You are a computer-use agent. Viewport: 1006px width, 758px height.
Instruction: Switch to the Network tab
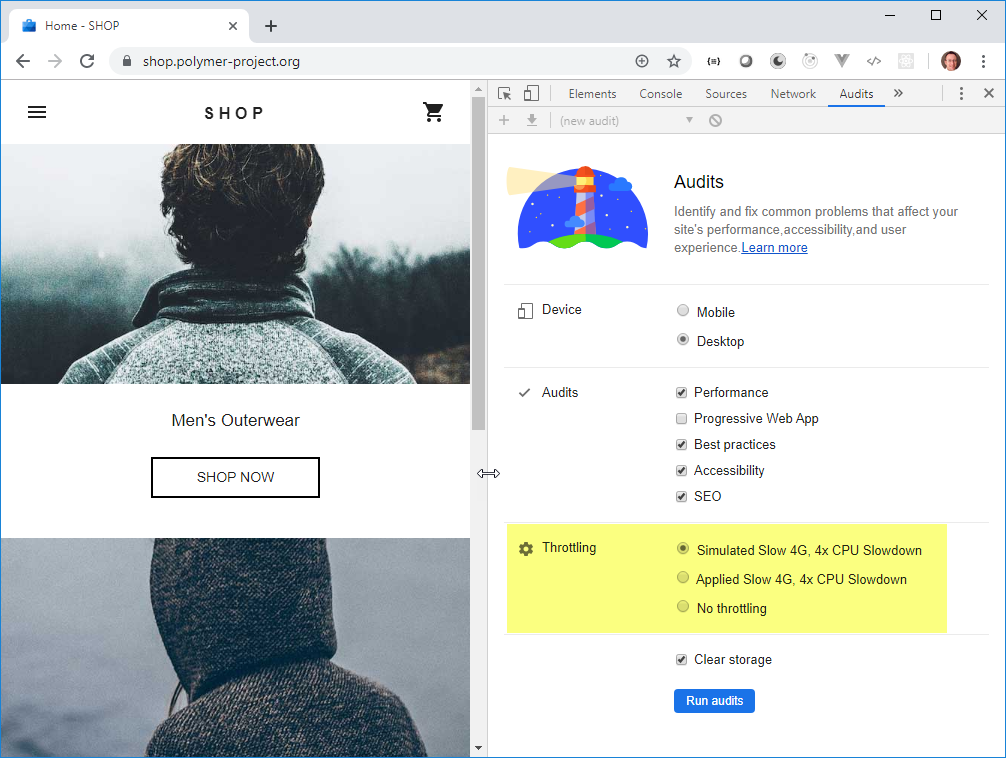point(793,94)
